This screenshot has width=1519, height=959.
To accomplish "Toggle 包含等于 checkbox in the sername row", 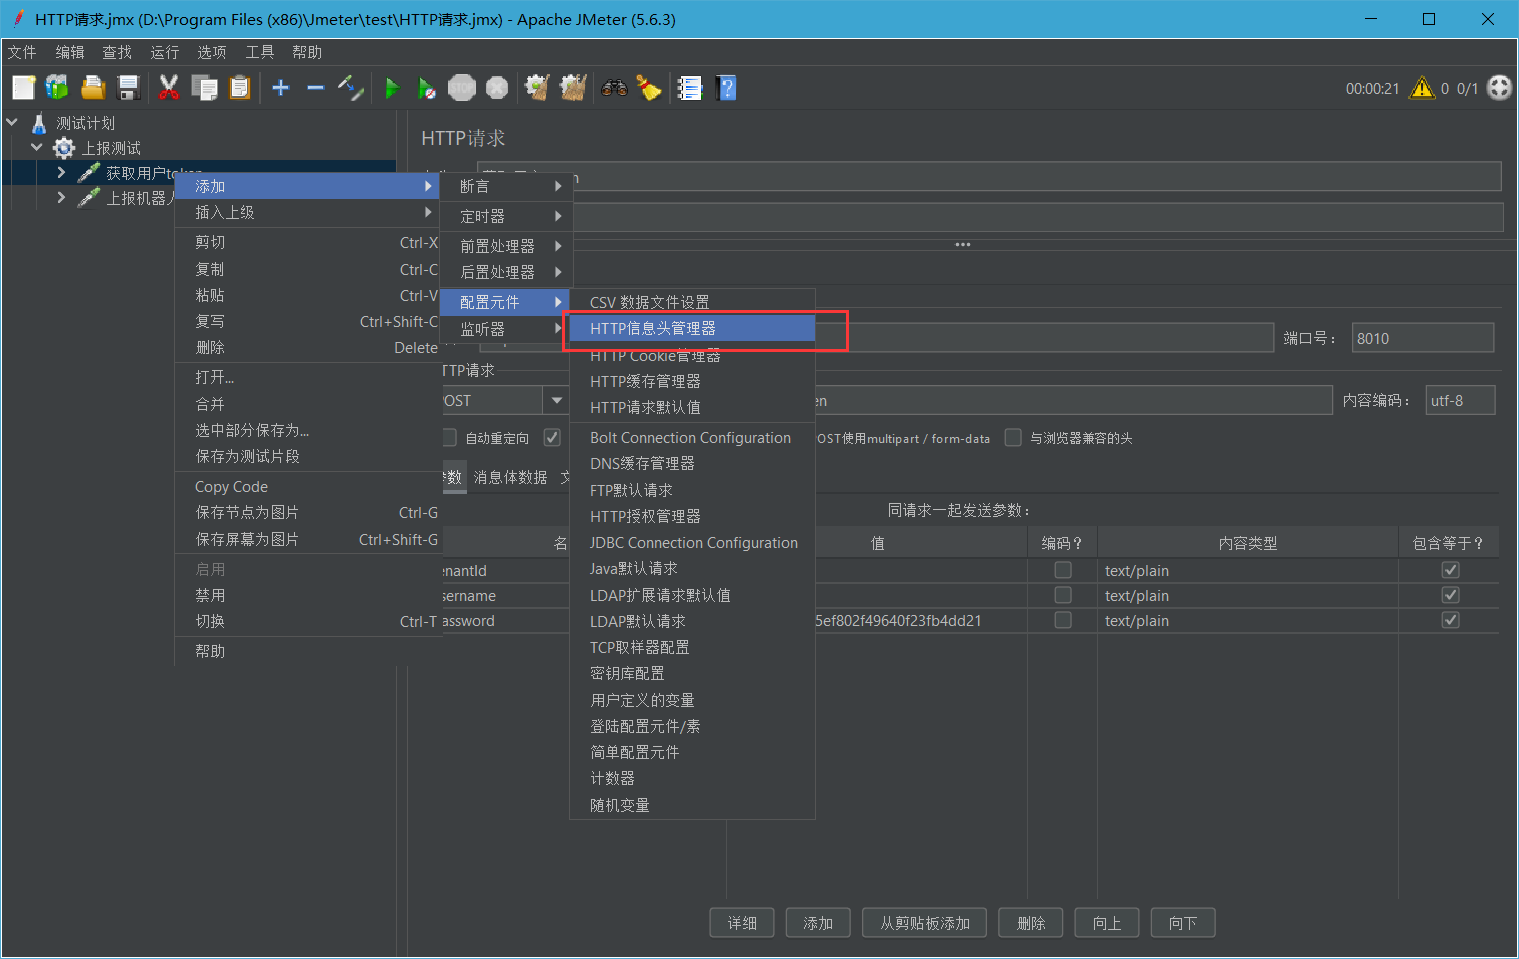I will (1450, 595).
